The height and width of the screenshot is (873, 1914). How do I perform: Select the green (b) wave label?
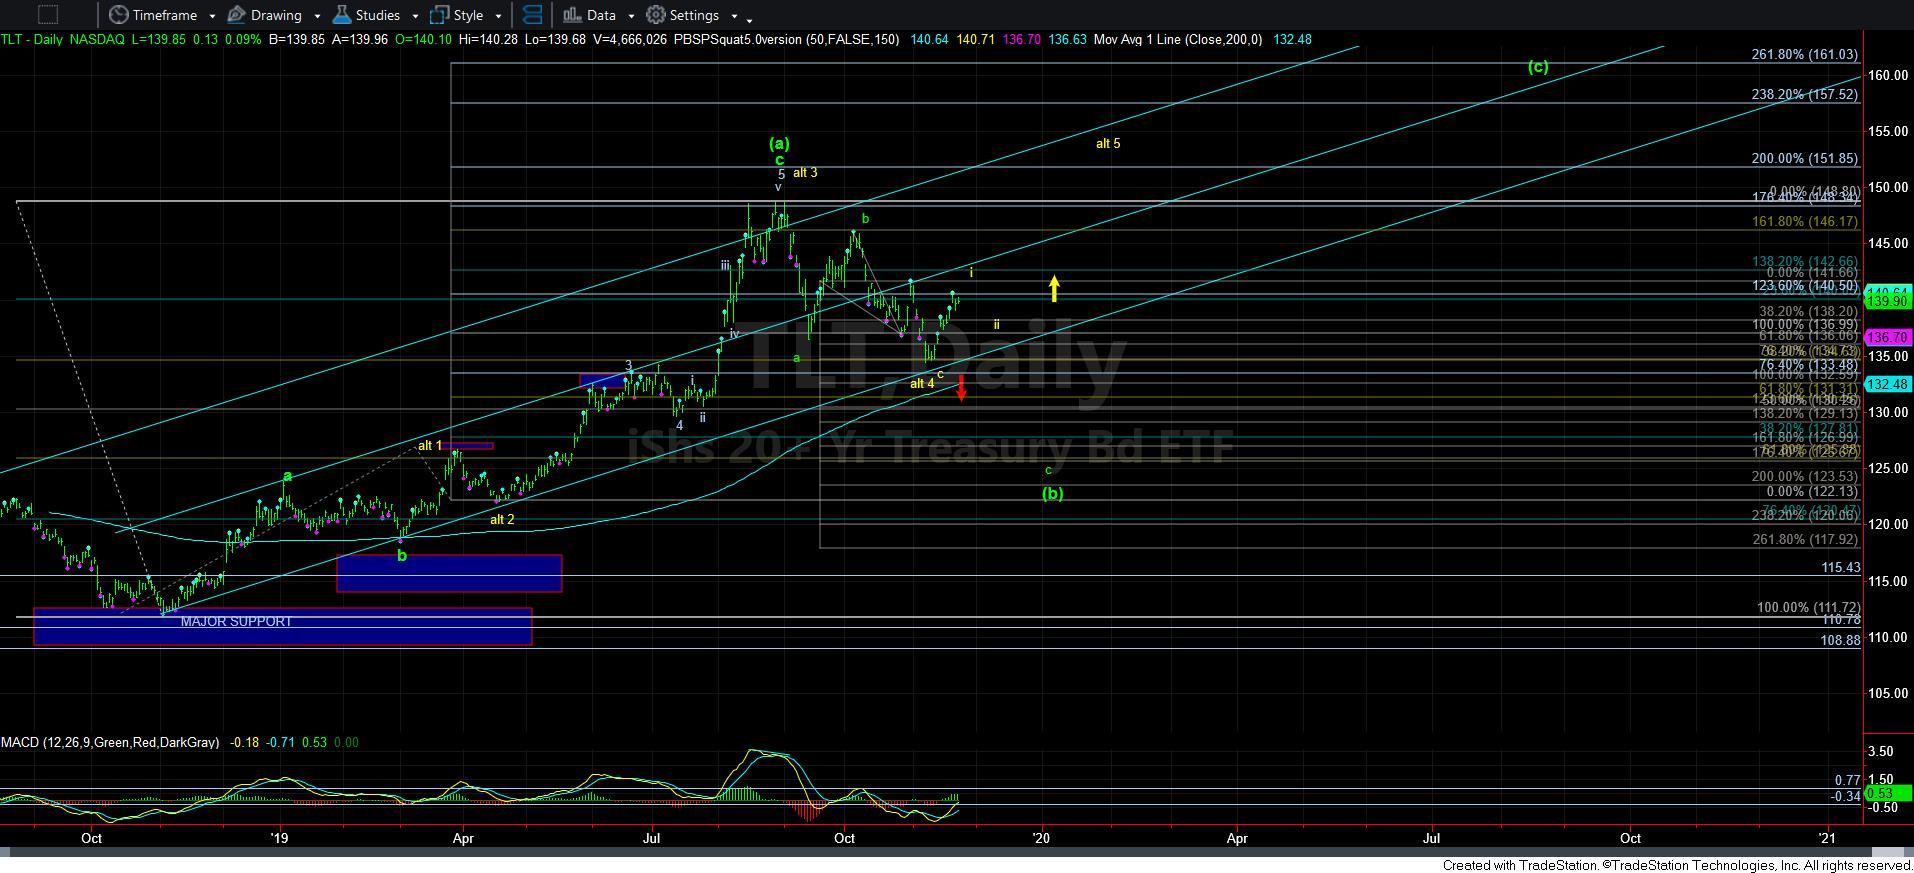coord(1052,493)
